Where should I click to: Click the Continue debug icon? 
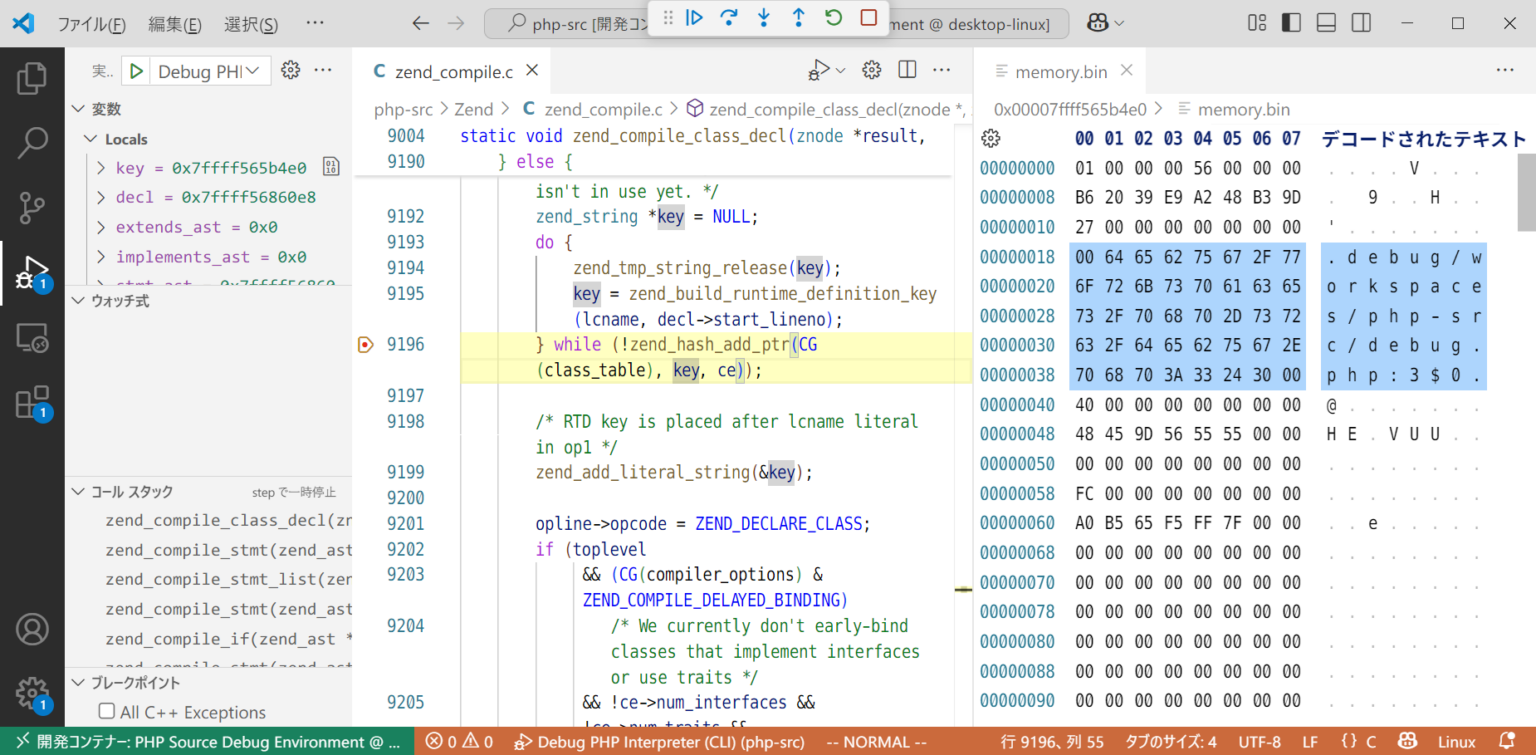(x=694, y=17)
